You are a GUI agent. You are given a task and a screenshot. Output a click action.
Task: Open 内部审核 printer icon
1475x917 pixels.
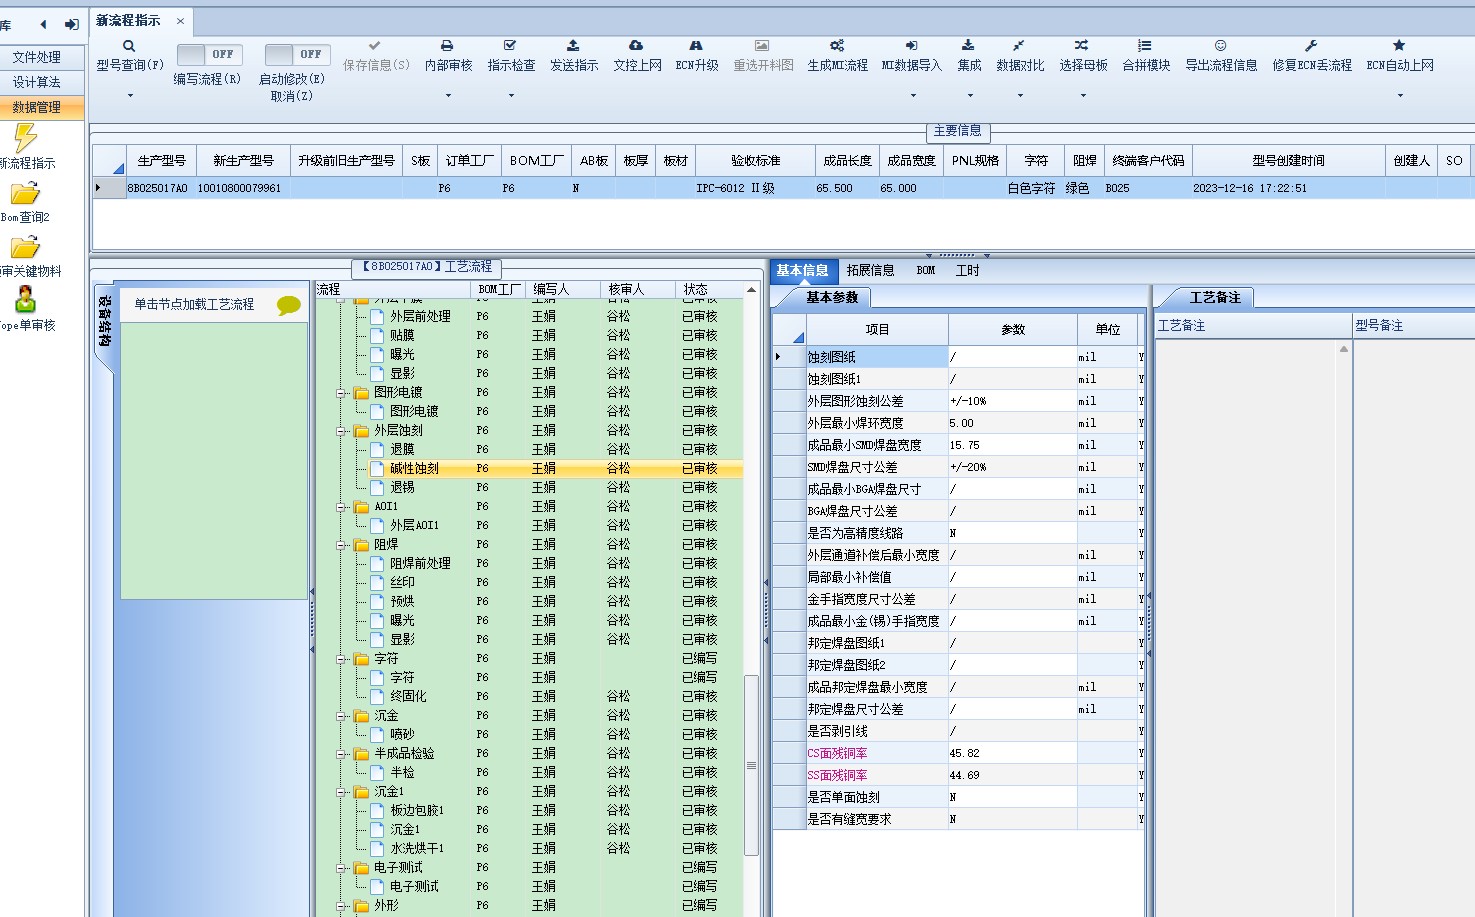click(447, 45)
